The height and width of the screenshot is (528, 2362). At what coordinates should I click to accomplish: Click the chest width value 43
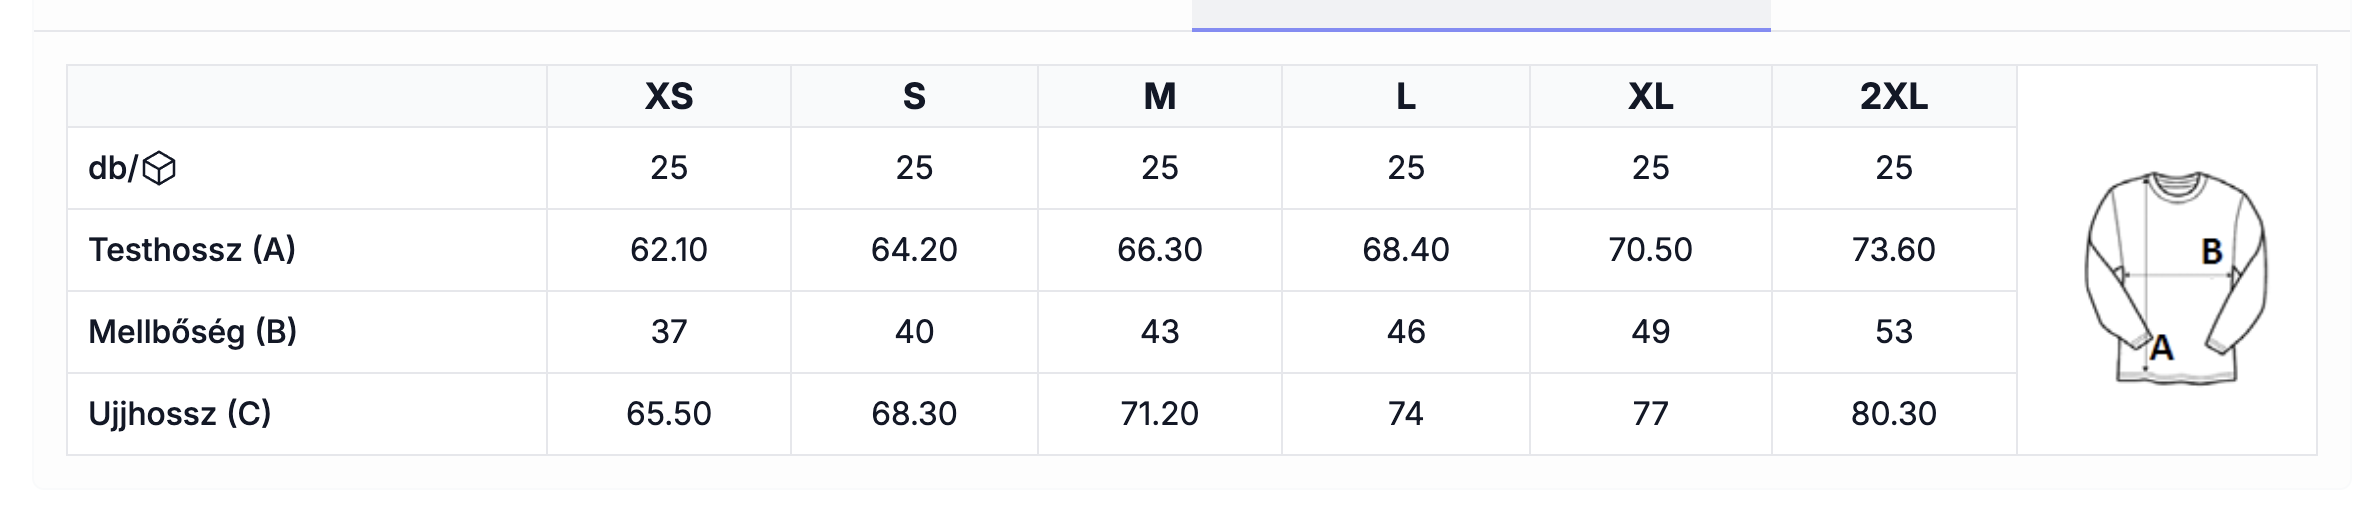[1160, 331]
